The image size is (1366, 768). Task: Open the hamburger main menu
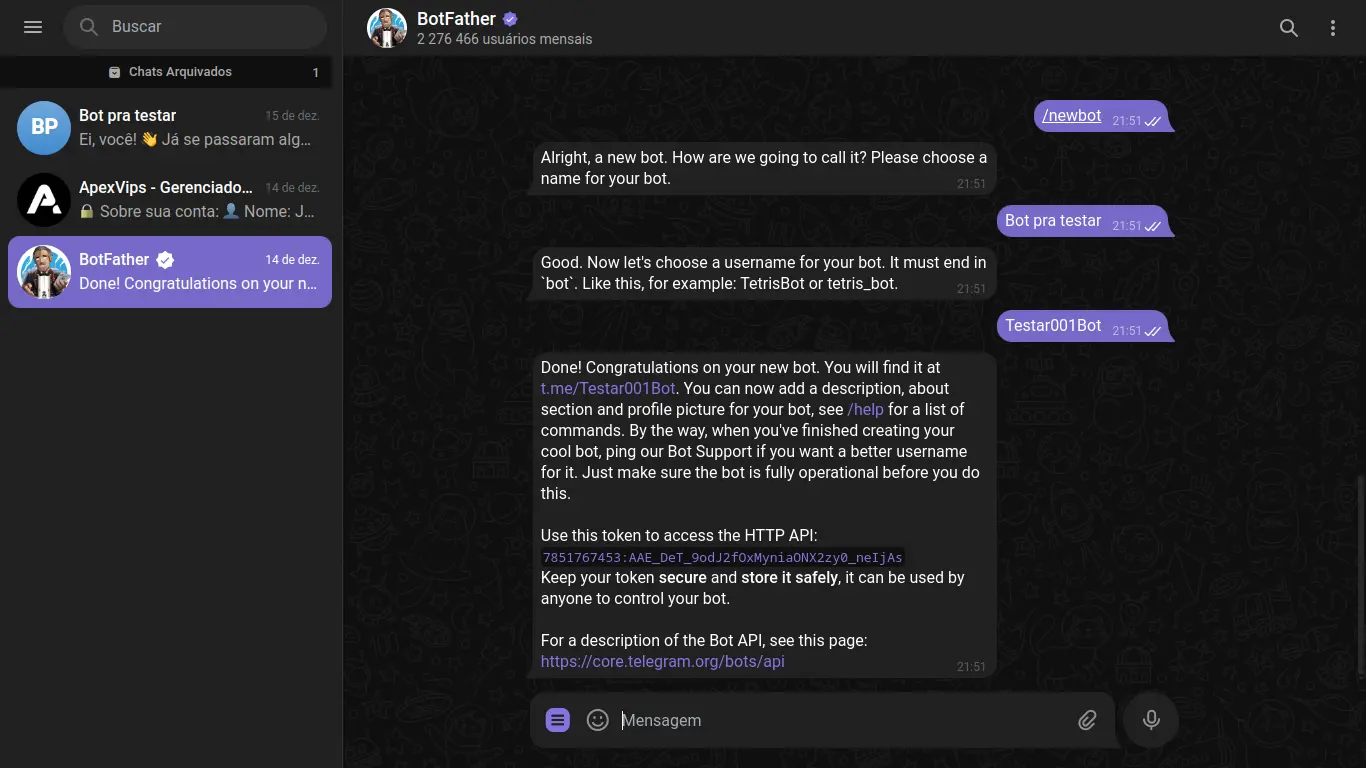pos(33,27)
